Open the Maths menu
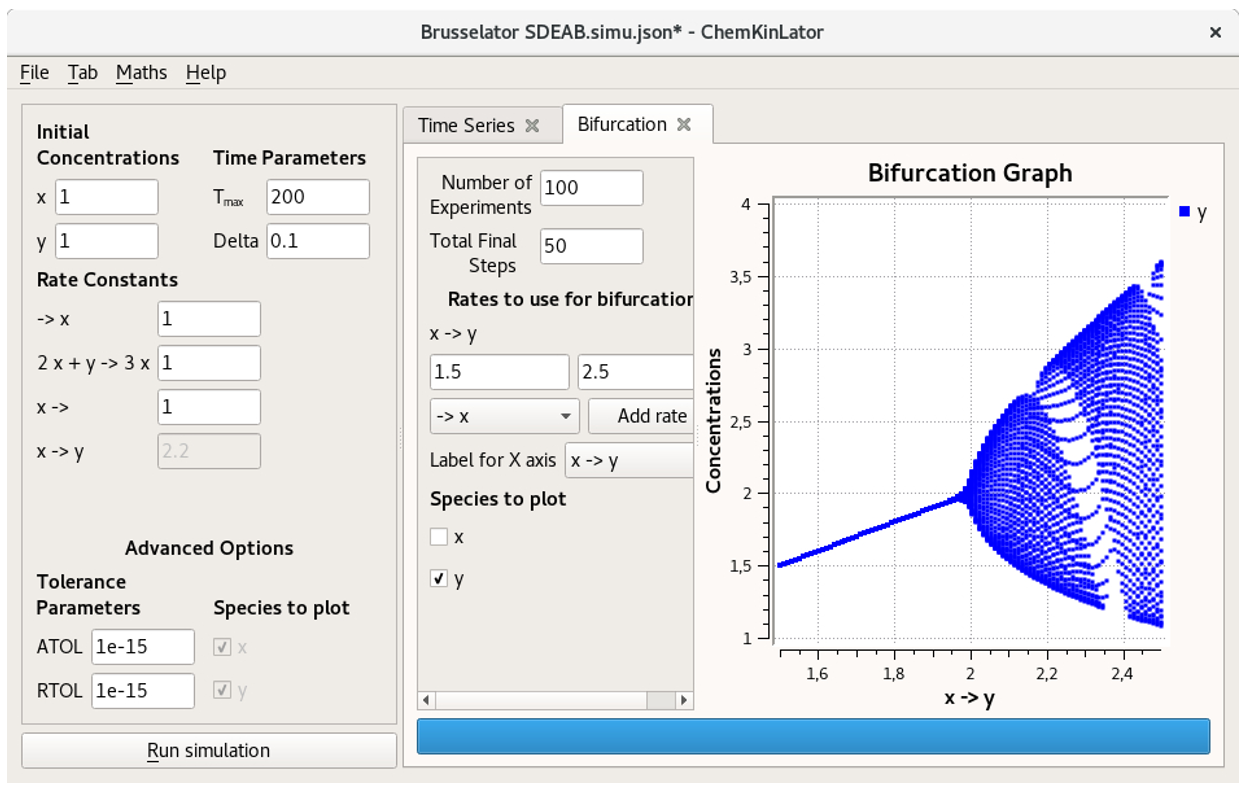 pyautogui.click(x=142, y=72)
